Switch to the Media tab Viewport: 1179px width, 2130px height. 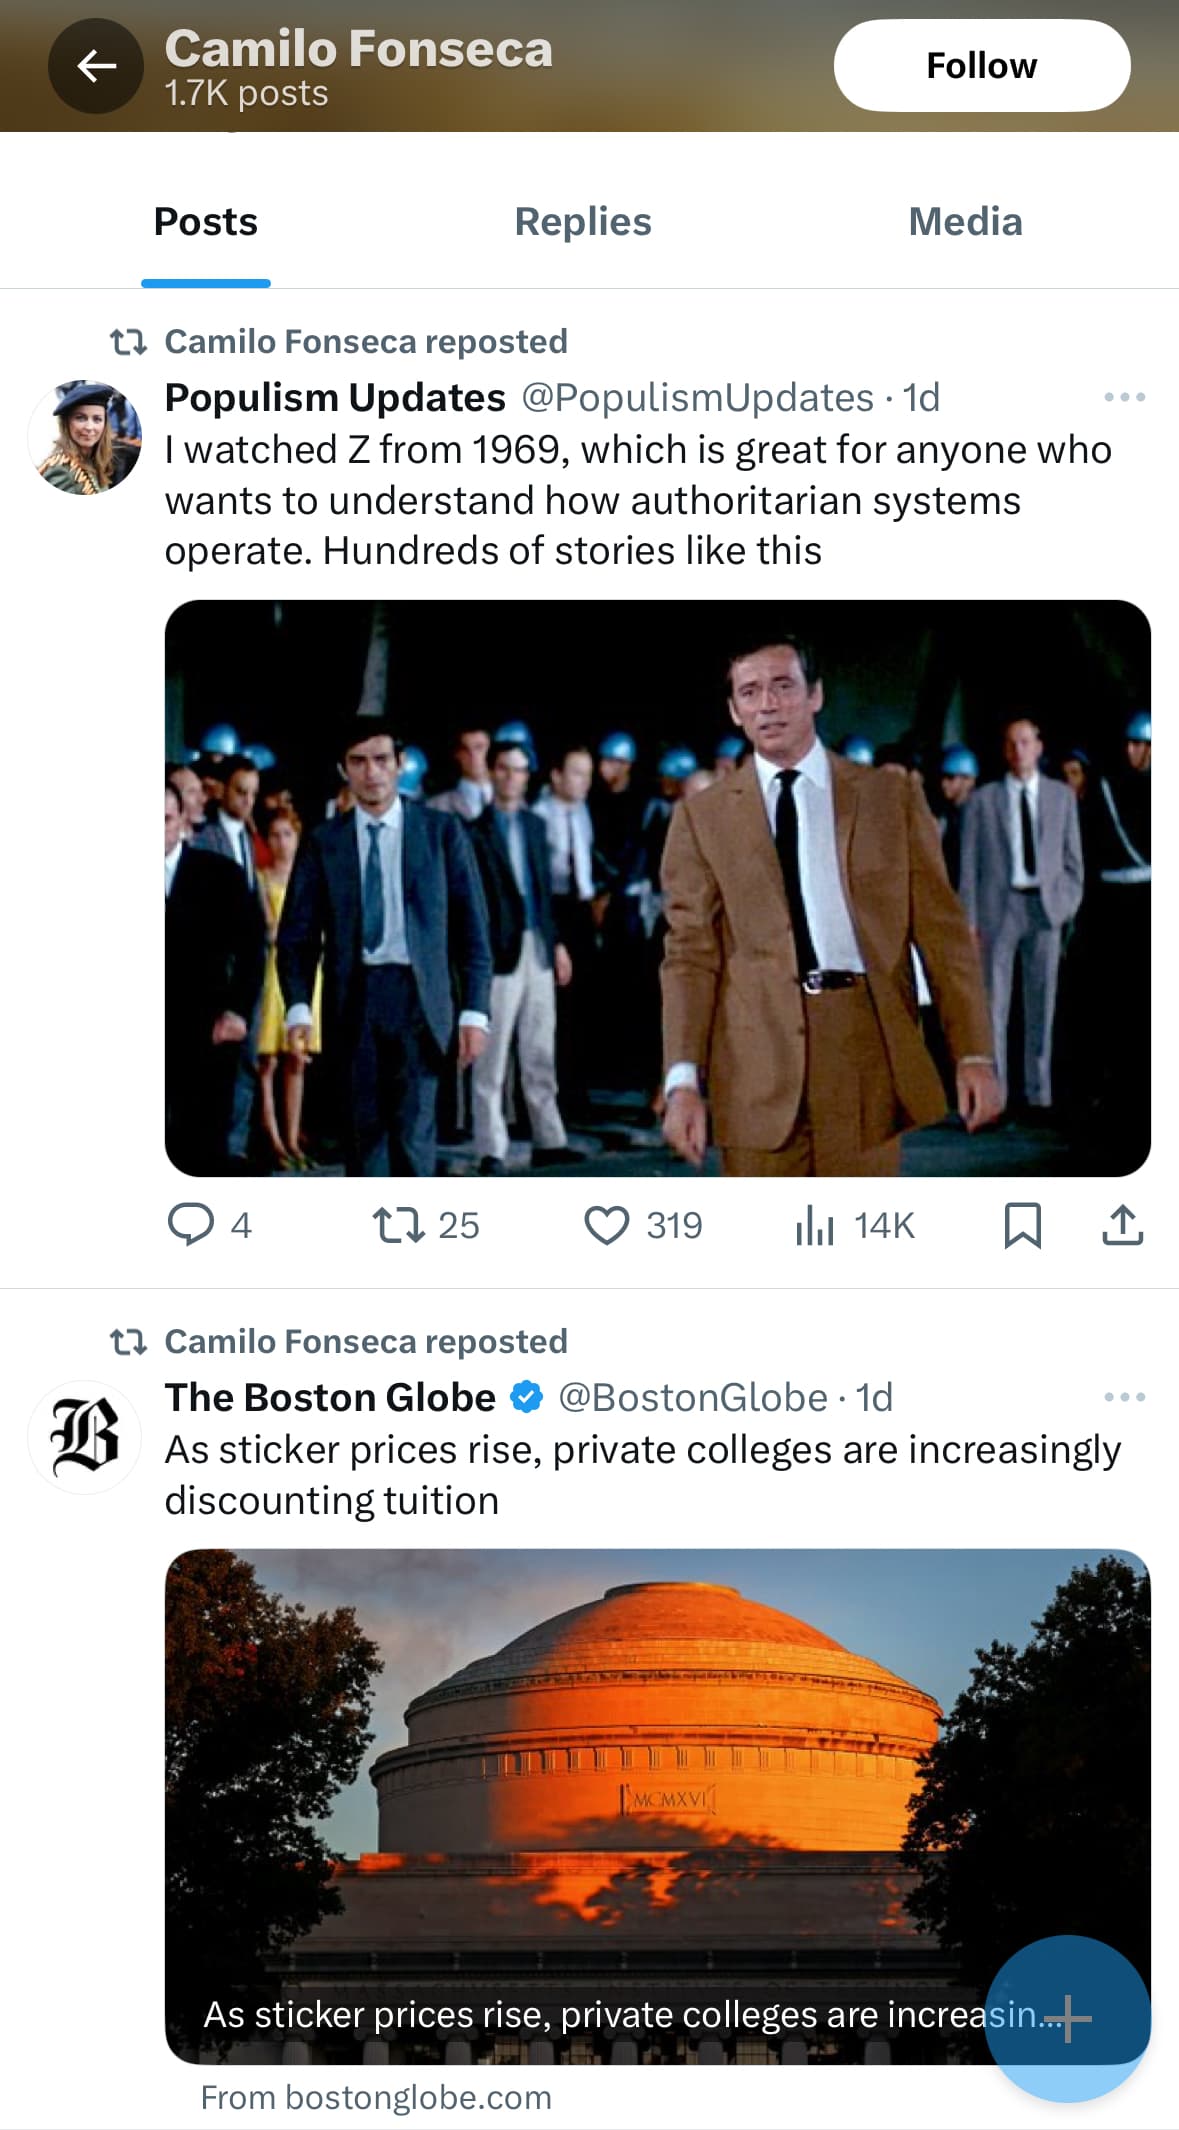coord(965,222)
